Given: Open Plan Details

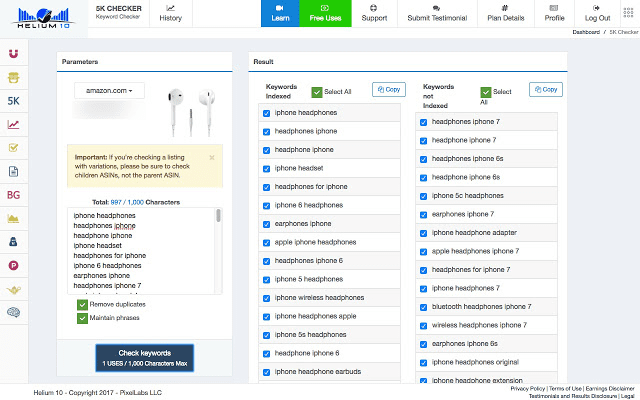Looking at the screenshot, I should [506, 13].
